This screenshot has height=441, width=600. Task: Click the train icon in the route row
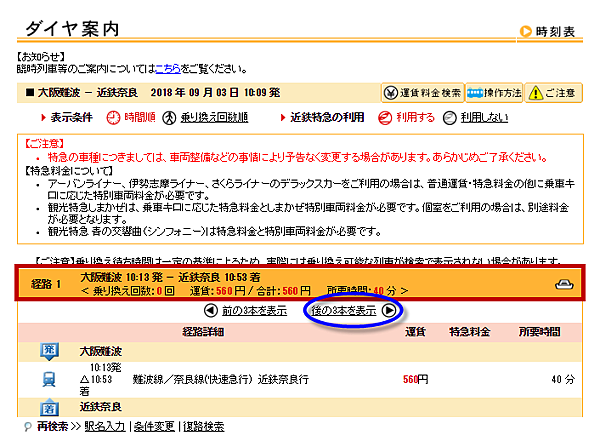(x=49, y=379)
